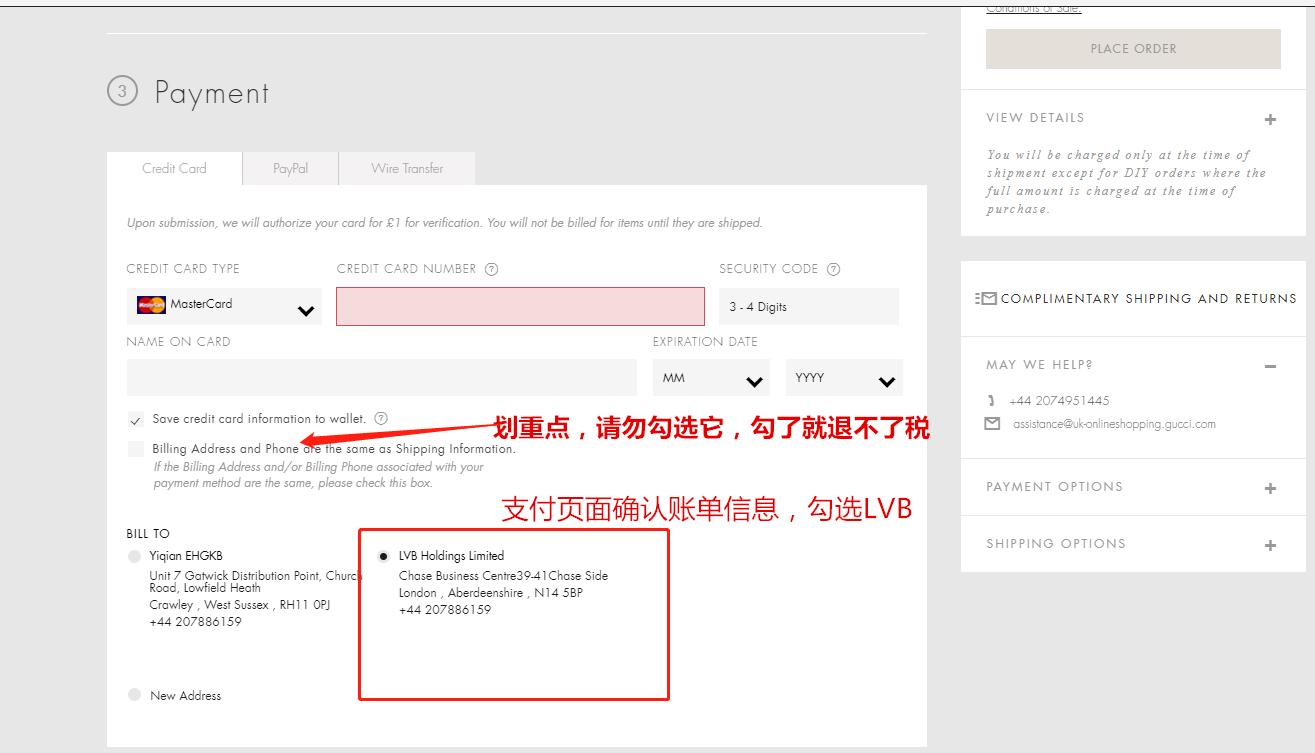Select the LVB Holdings Limited billing address
Viewport: 1315px width, 753px height.
point(385,555)
